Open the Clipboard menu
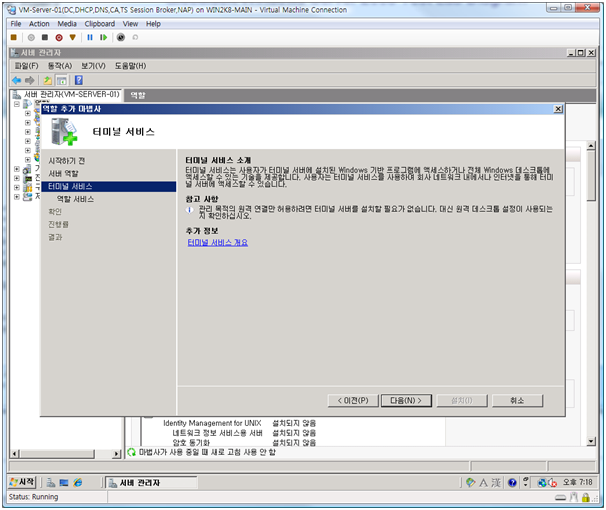 (x=100, y=24)
